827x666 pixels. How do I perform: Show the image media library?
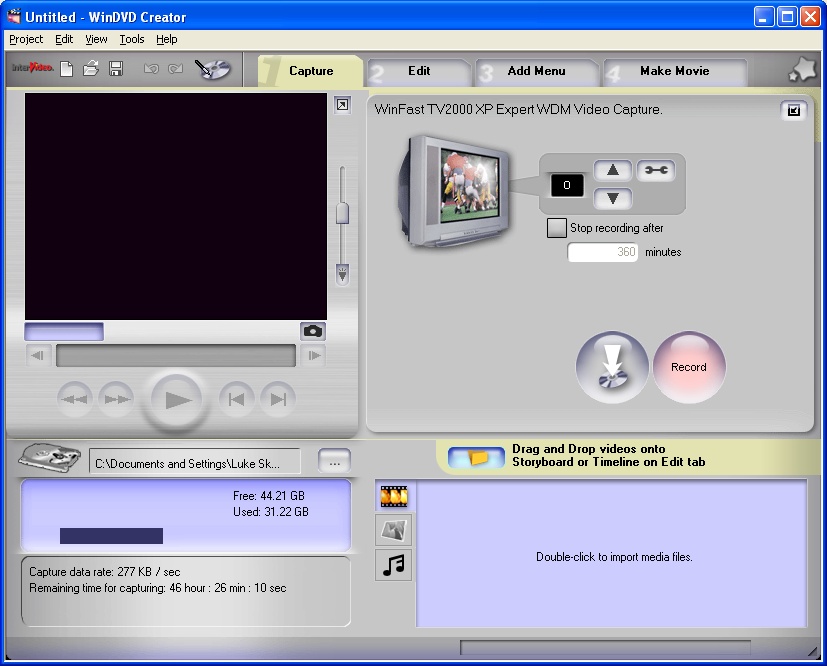point(393,530)
